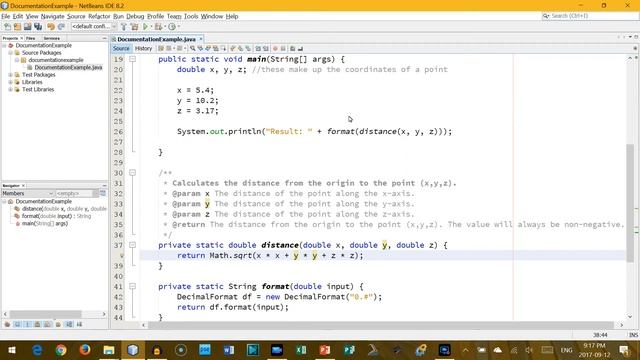This screenshot has width=640, height=360.
Task: Open Firefox from the taskbar
Action: (85, 350)
